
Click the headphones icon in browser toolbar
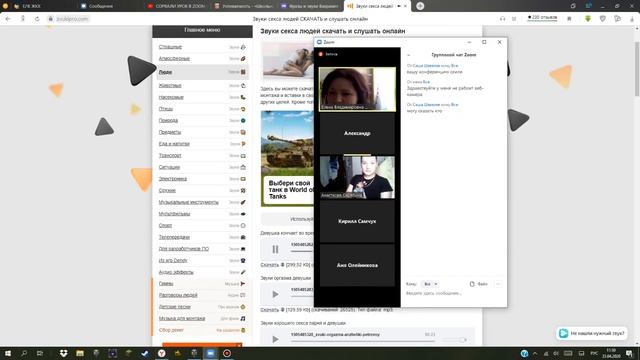point(502,19)
